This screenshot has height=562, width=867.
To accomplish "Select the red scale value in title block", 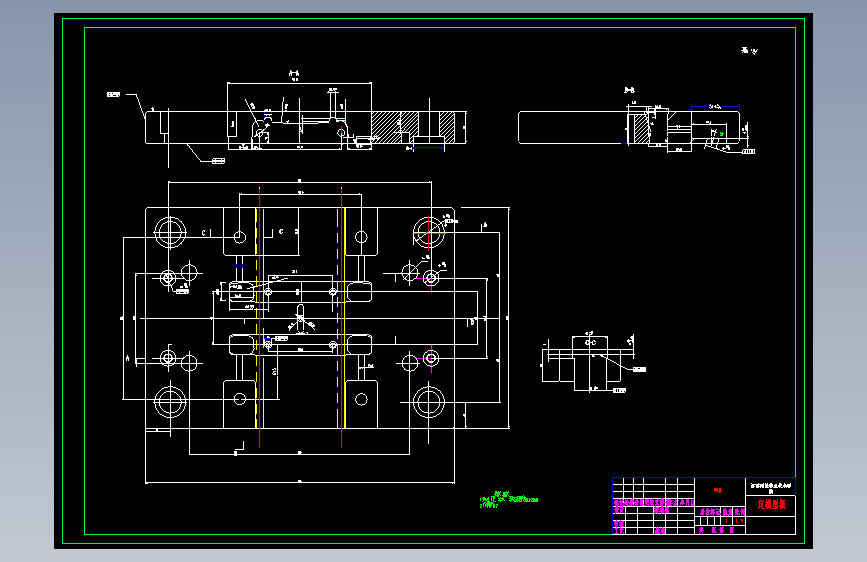I will [x=739, y=521].
